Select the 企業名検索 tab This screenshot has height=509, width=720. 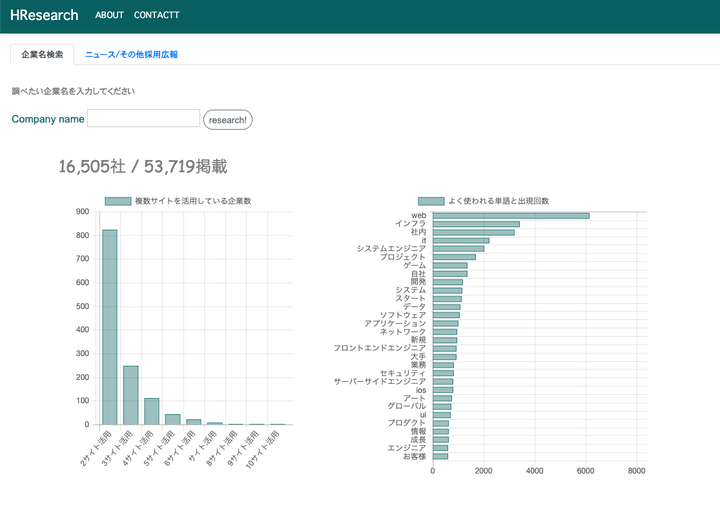coord(42,54)
